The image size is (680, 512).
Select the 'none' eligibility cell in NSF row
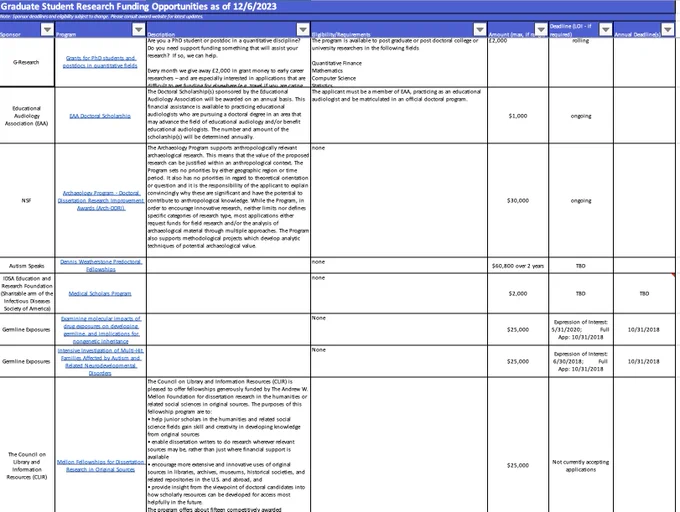(399, 201)
